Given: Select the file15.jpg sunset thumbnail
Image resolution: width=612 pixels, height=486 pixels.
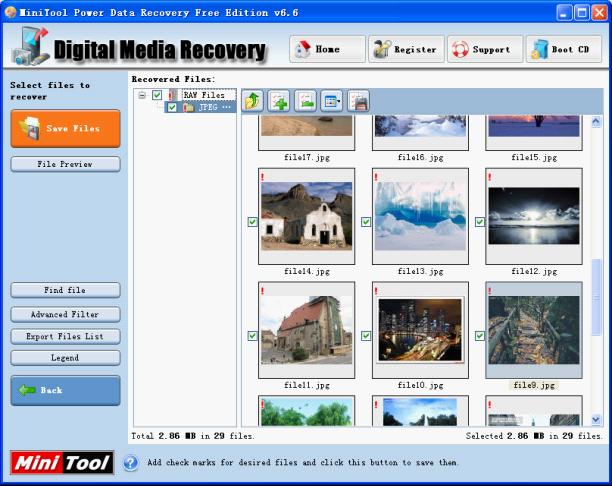Looking at the screenshot, I should (x=534, y=133).
